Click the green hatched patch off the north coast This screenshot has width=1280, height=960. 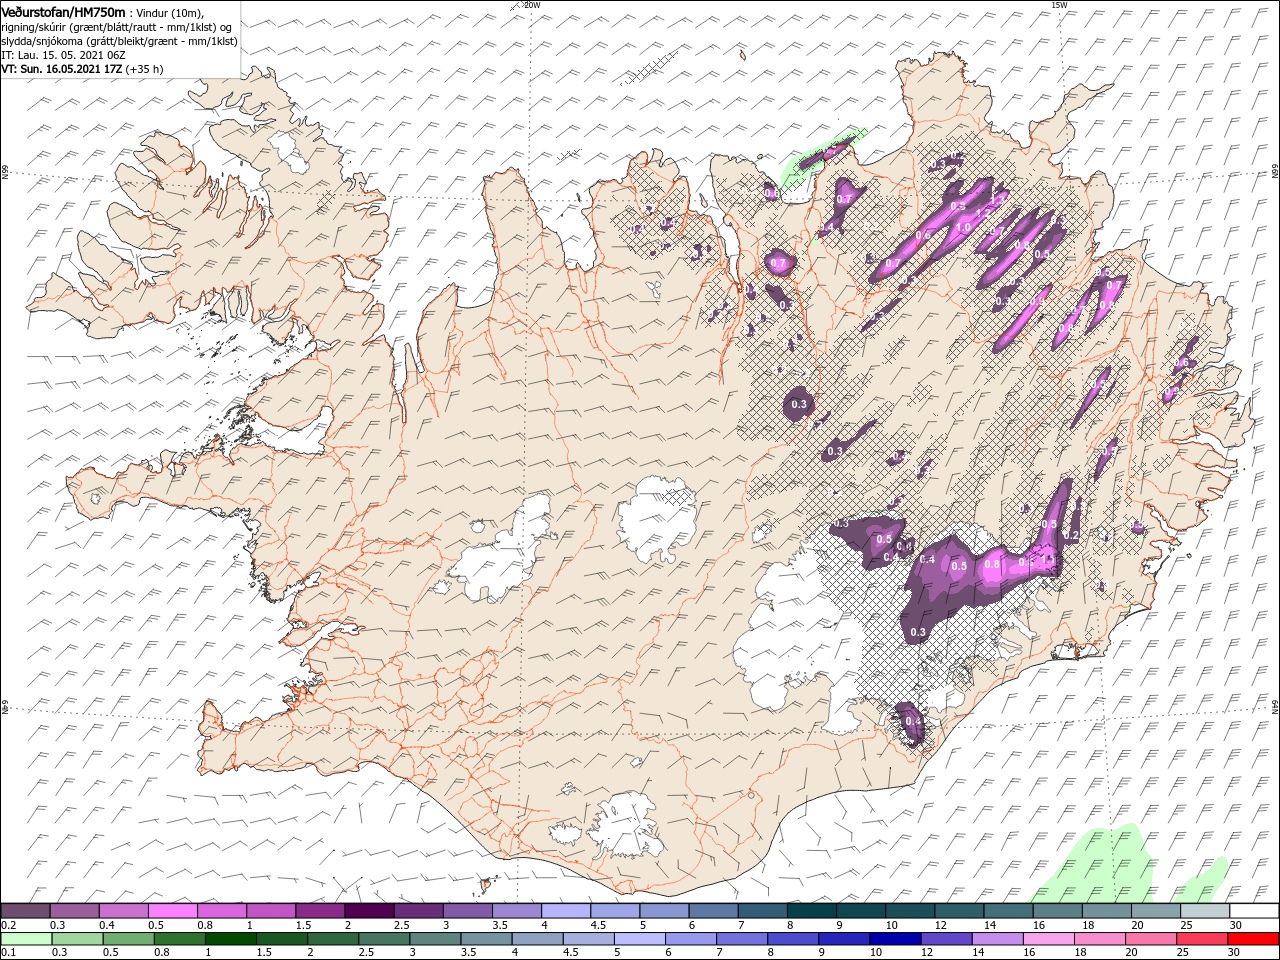tap(822, 156)
